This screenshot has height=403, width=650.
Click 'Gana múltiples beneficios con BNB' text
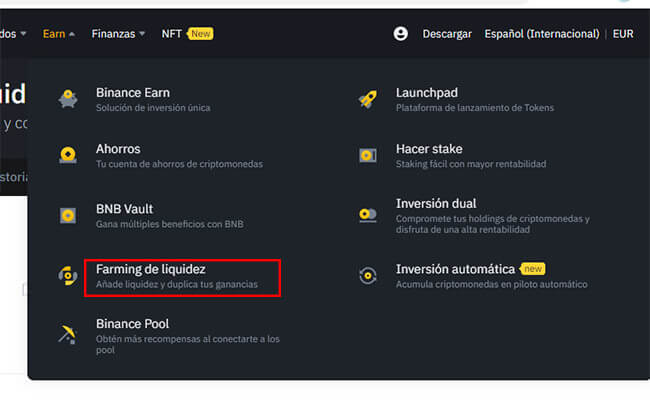point(170,224)
